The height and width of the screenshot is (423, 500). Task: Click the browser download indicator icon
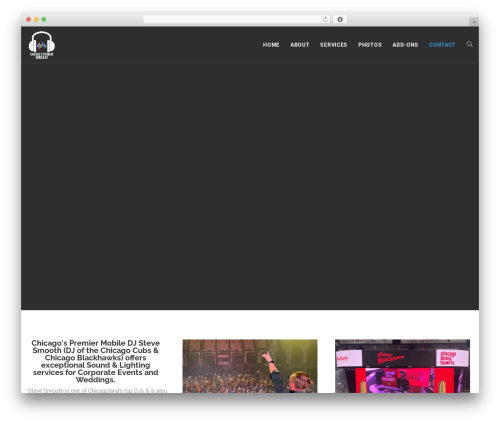[x=340, y=19]
